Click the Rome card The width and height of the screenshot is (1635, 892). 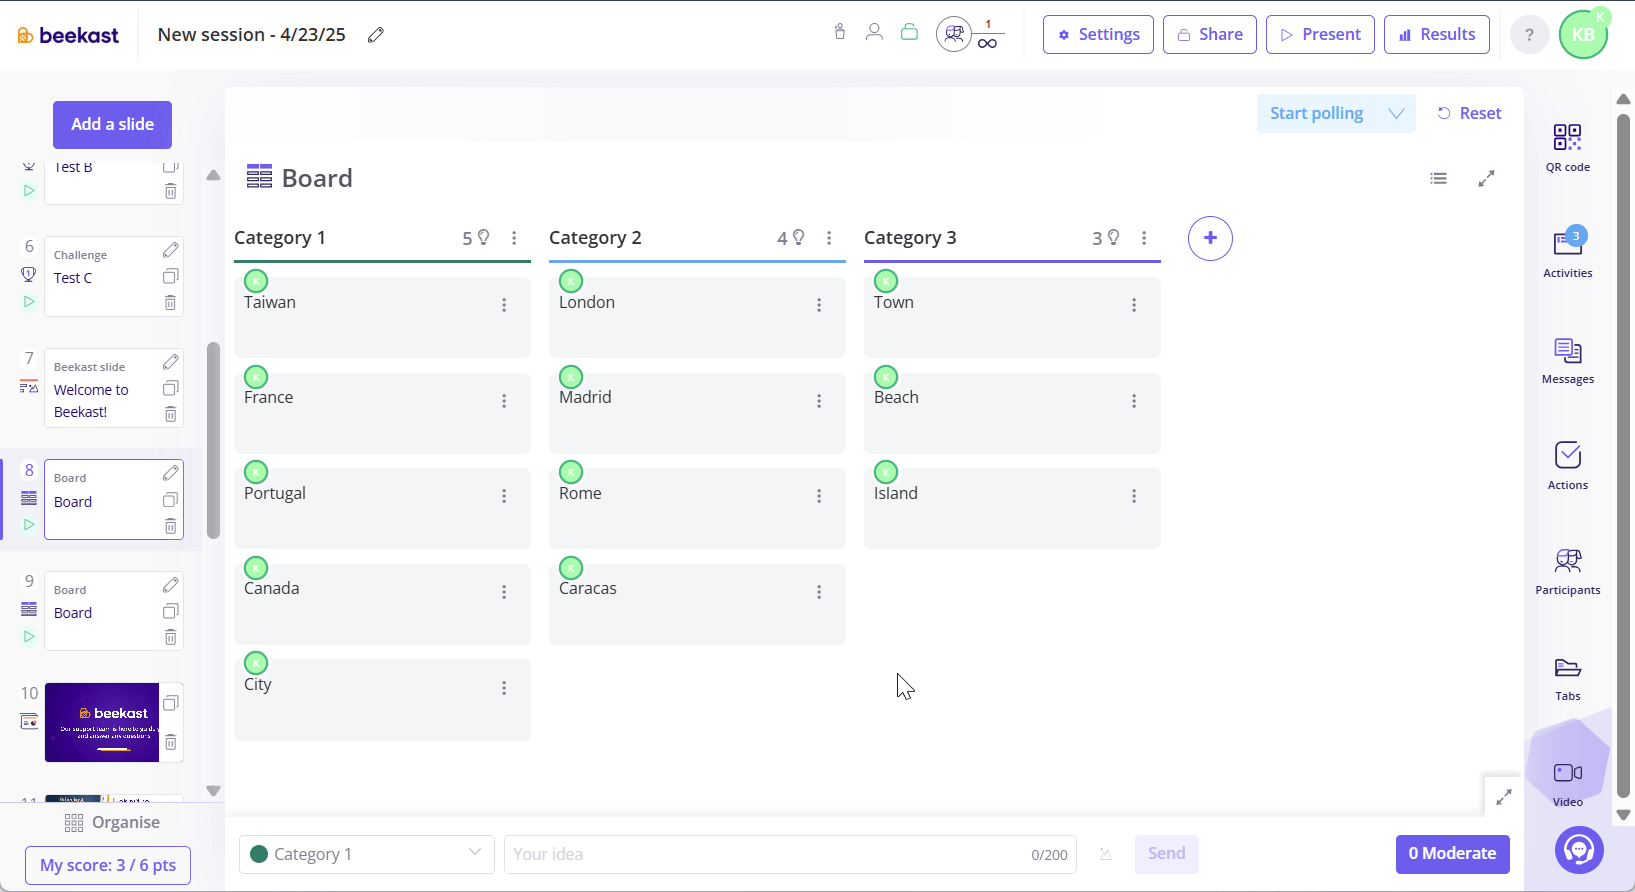(697, 508)
